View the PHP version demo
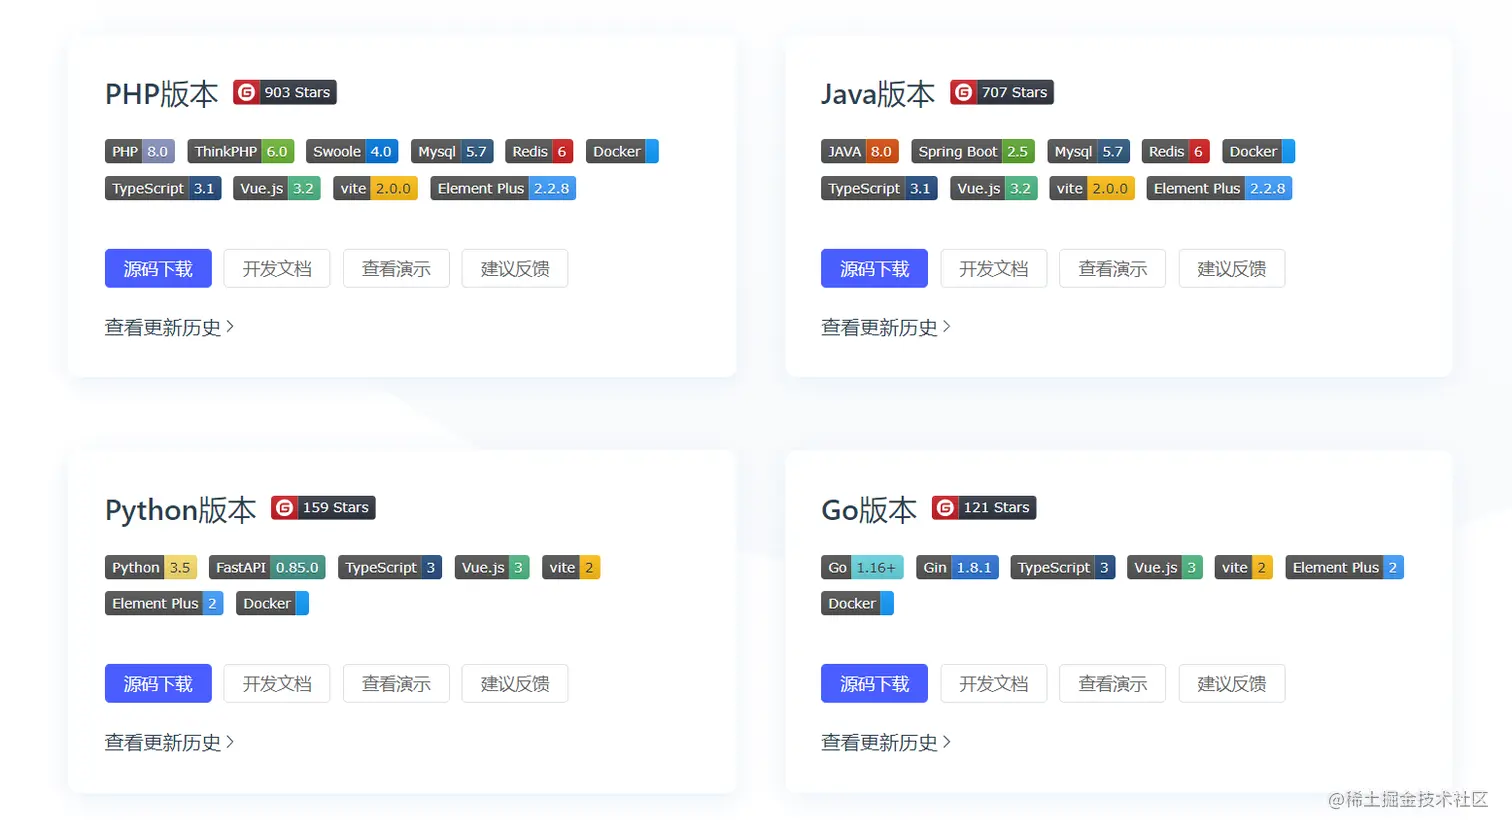The image size is (1512, 833). [x=396, y=268]
